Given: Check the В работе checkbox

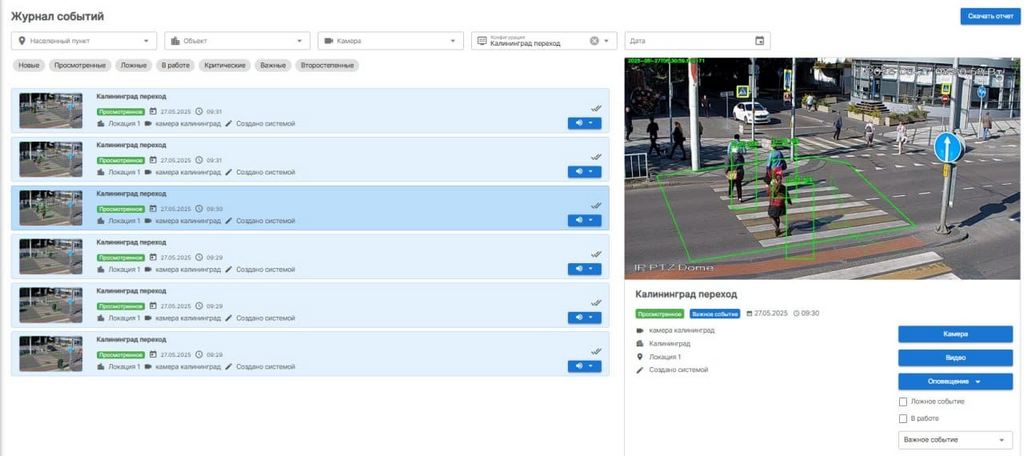Looking at the screenshot, I should (x=903, y=418).
